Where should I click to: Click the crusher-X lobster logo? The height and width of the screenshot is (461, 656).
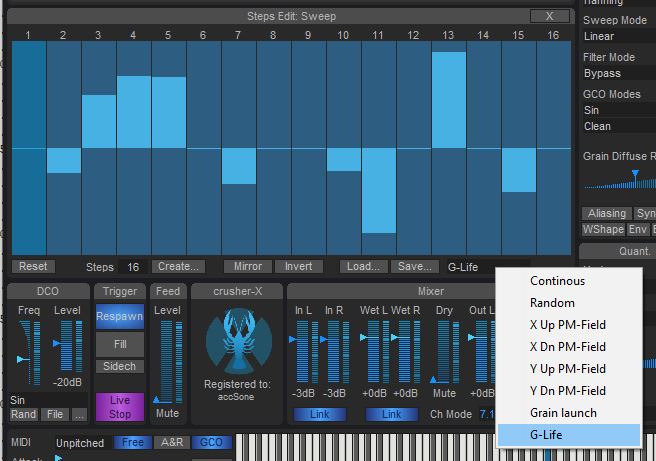238,341
